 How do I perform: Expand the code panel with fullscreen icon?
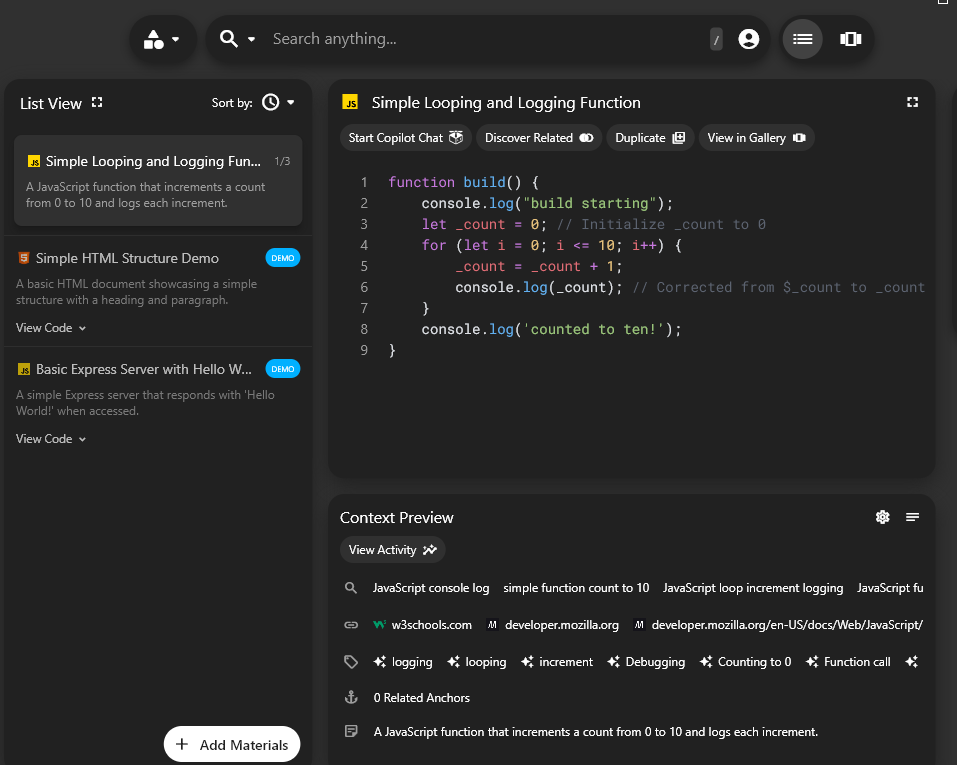(x=912, y=101)
